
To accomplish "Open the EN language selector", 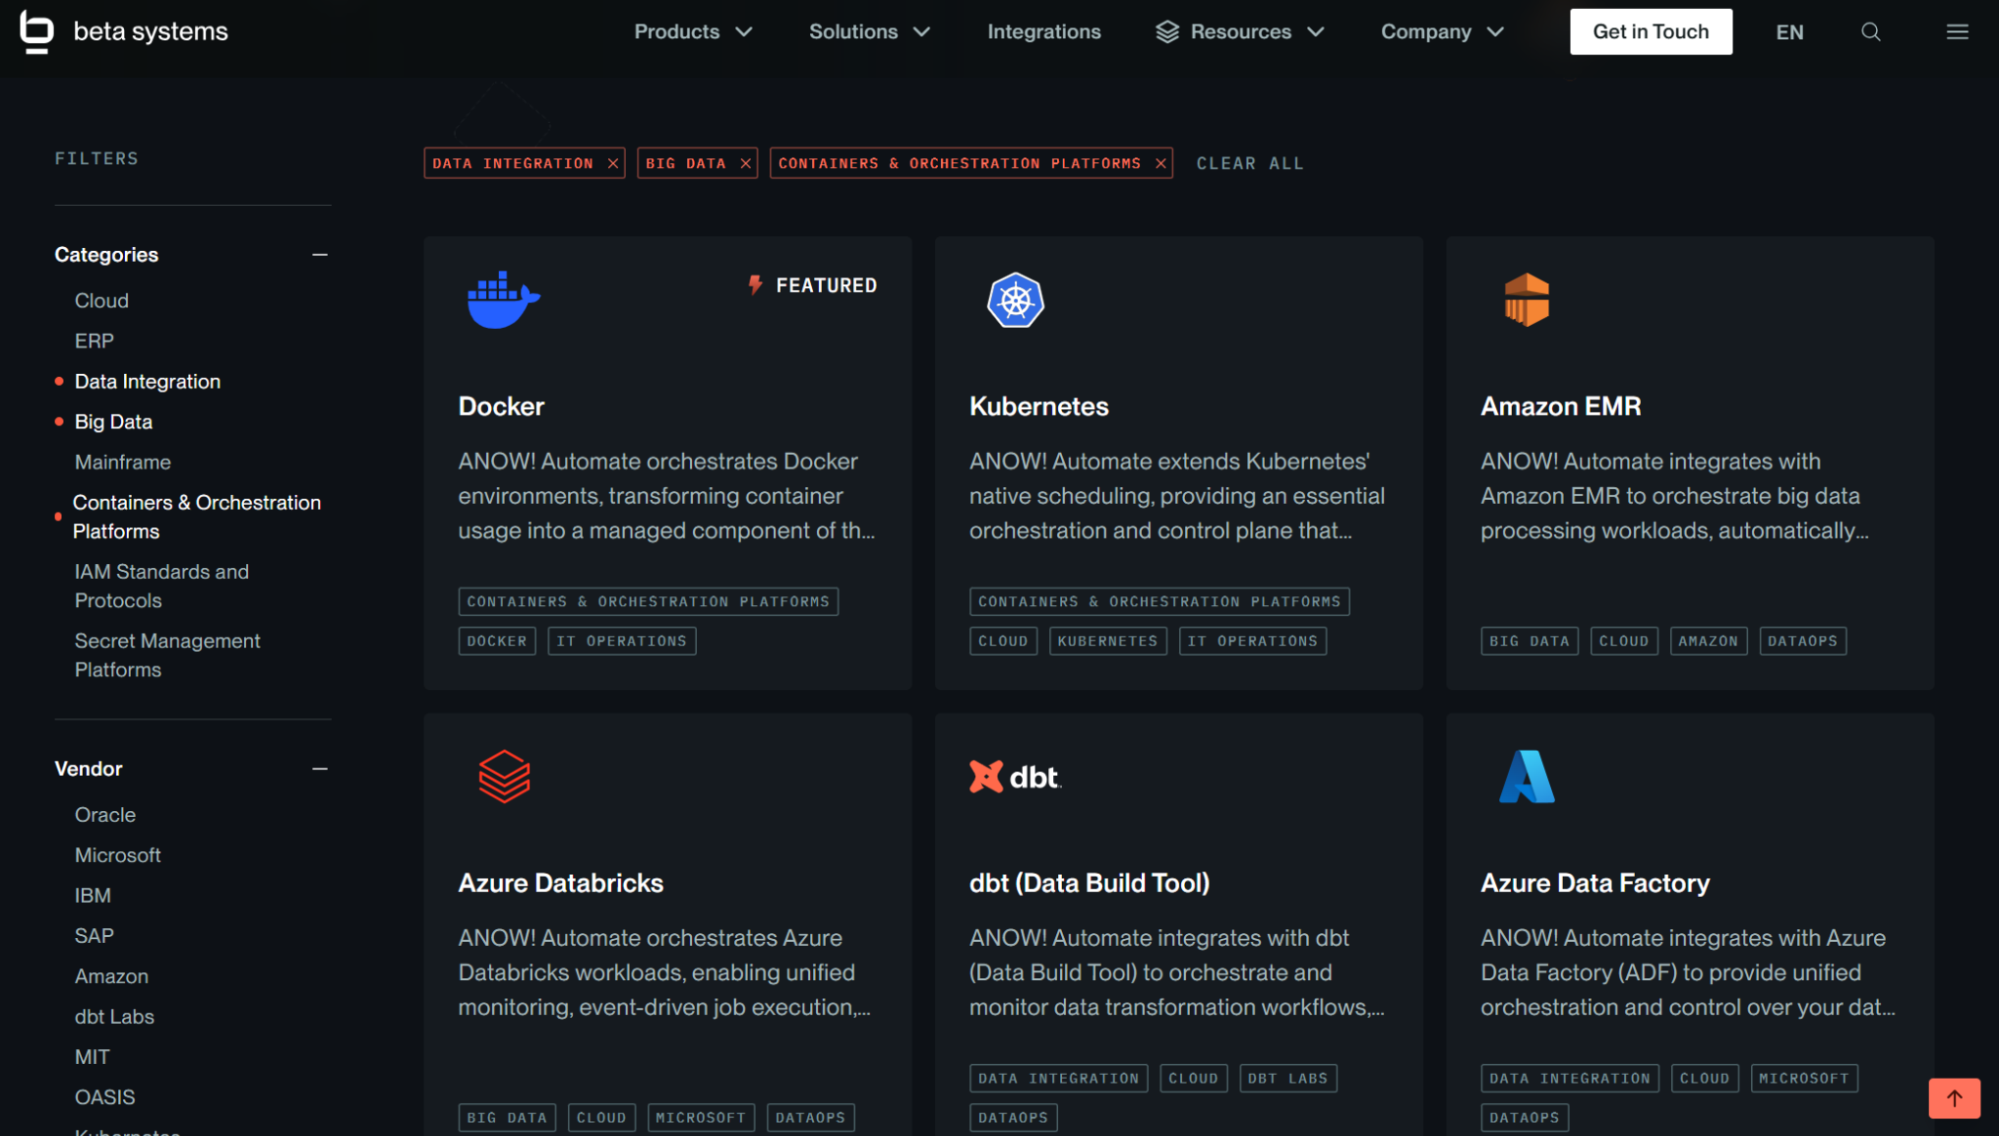I will point(1789,32).
